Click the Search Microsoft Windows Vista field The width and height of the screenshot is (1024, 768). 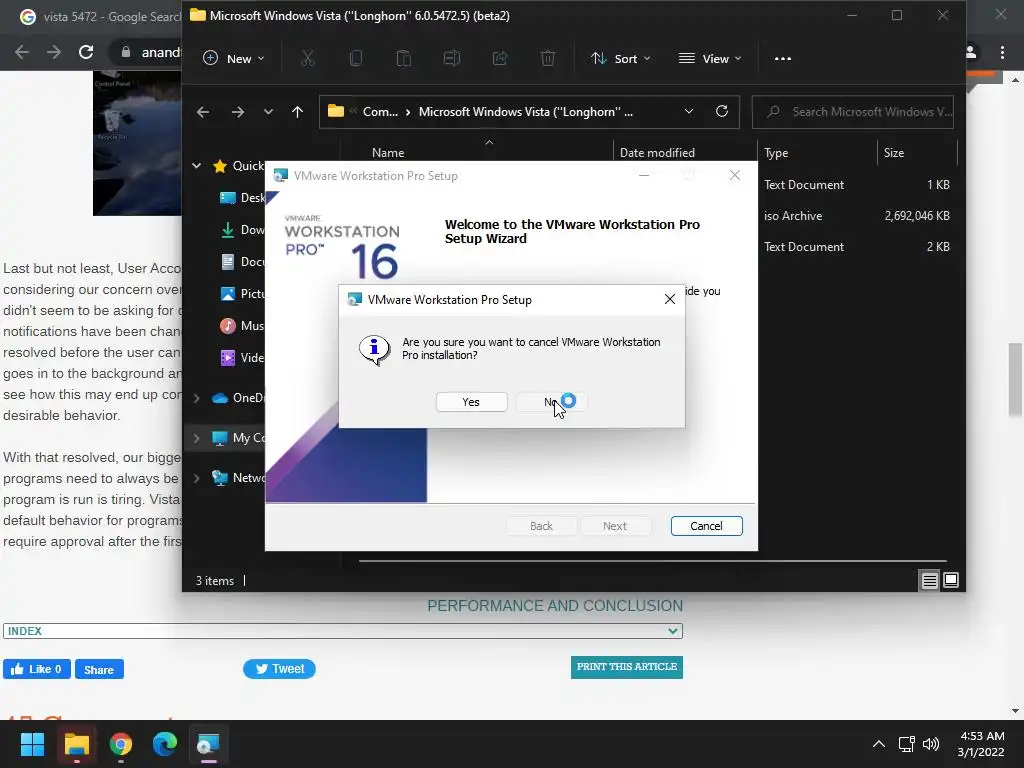coord(853,112)
